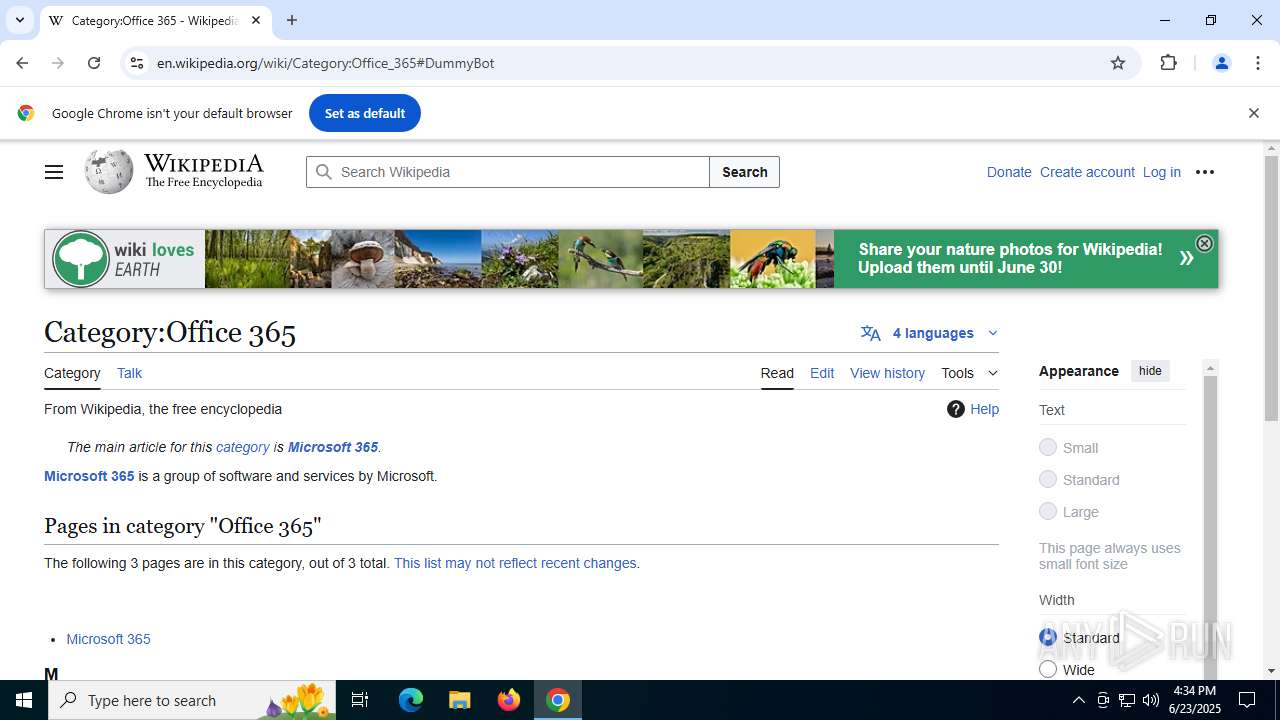Click the taskbar clock showing 4:34 PM

pyautogui.click(x=1194, y=700)
